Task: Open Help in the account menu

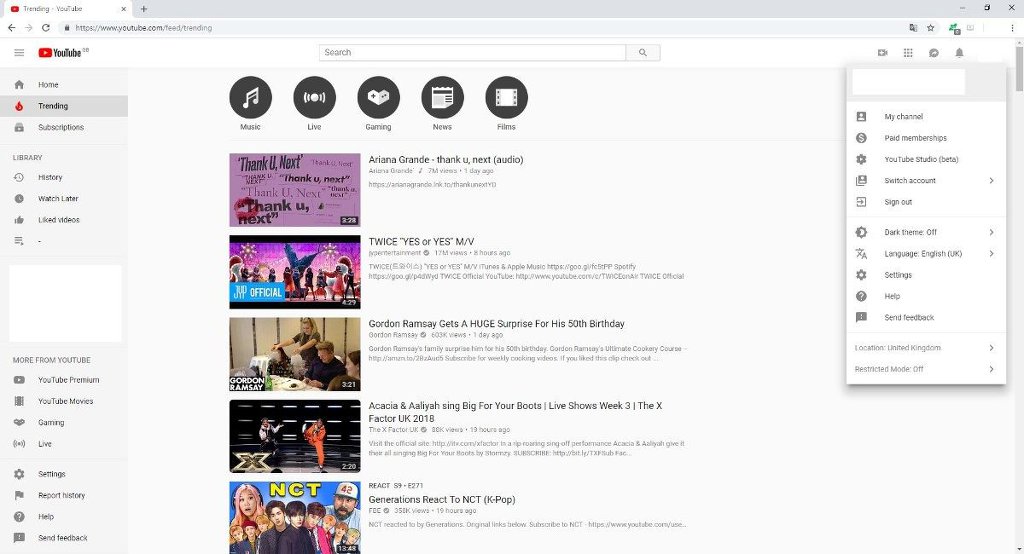Action: 926,296
